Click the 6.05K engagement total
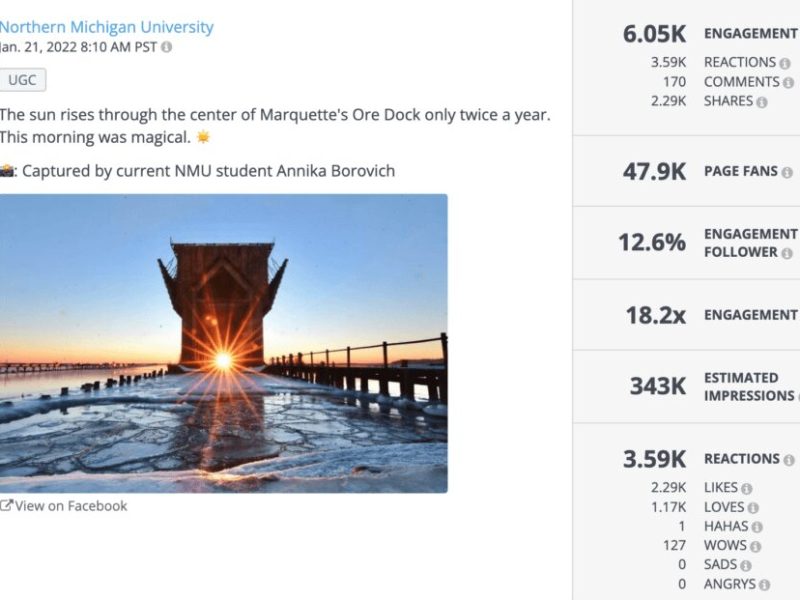 click(654, 34)
